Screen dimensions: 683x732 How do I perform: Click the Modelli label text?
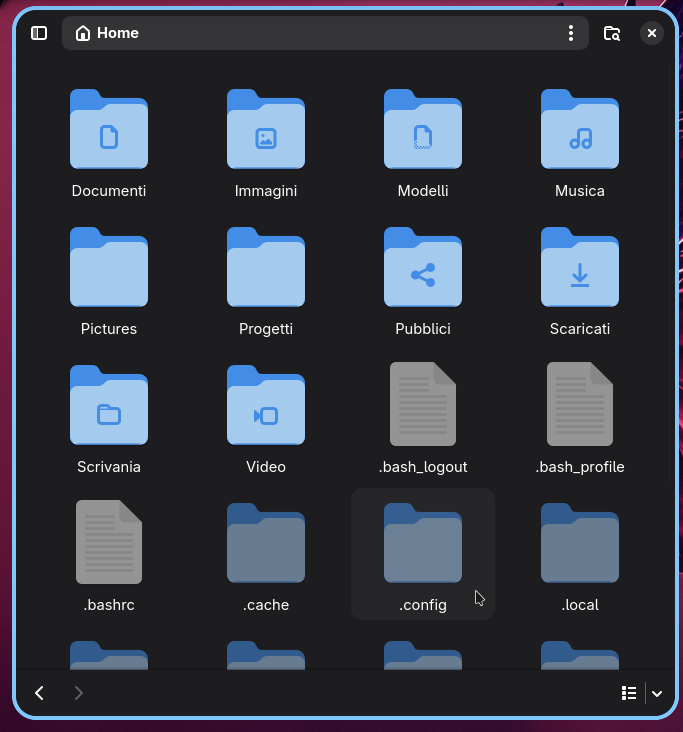422,191
